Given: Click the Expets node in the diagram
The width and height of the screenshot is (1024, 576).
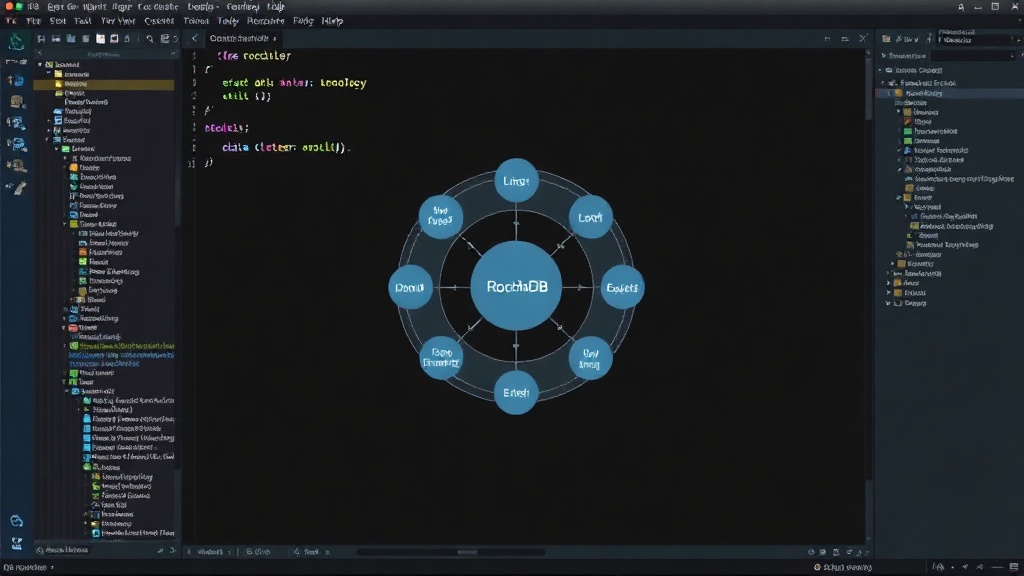Looking at the screenshot, I should (x=622, y=287).
